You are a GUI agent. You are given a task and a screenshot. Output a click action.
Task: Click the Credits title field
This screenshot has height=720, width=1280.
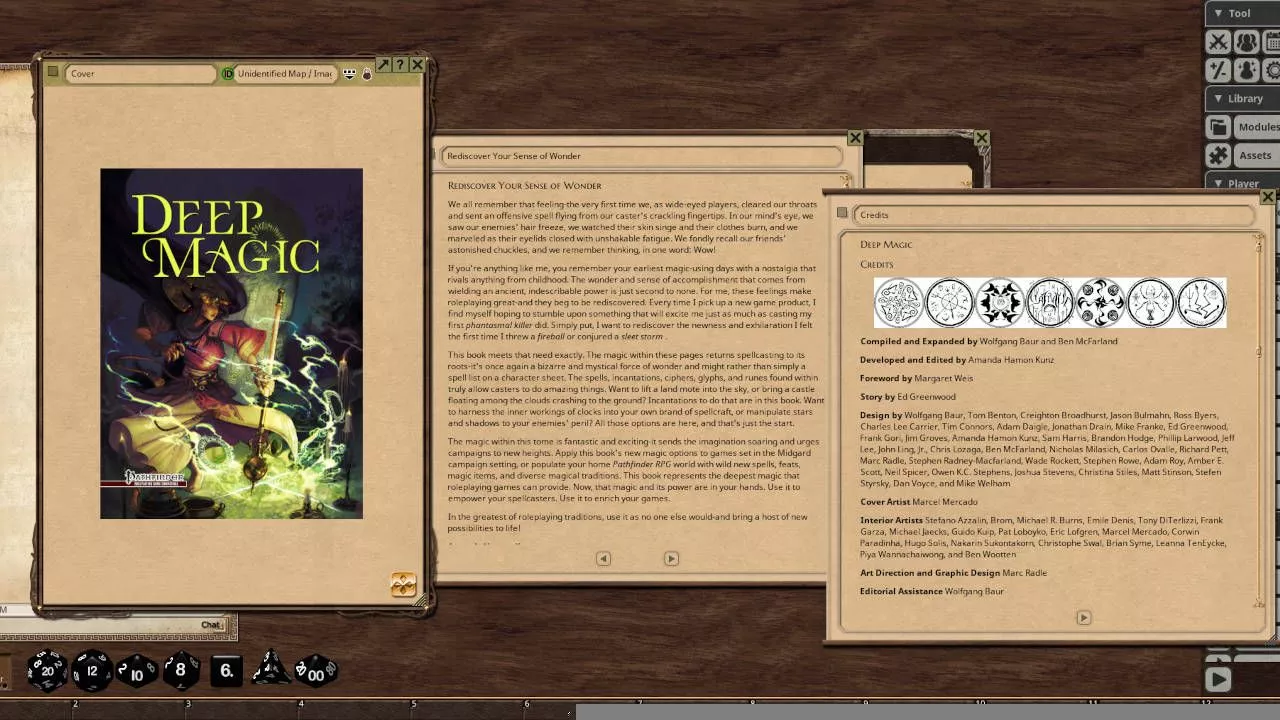(x=1054, y=215)
